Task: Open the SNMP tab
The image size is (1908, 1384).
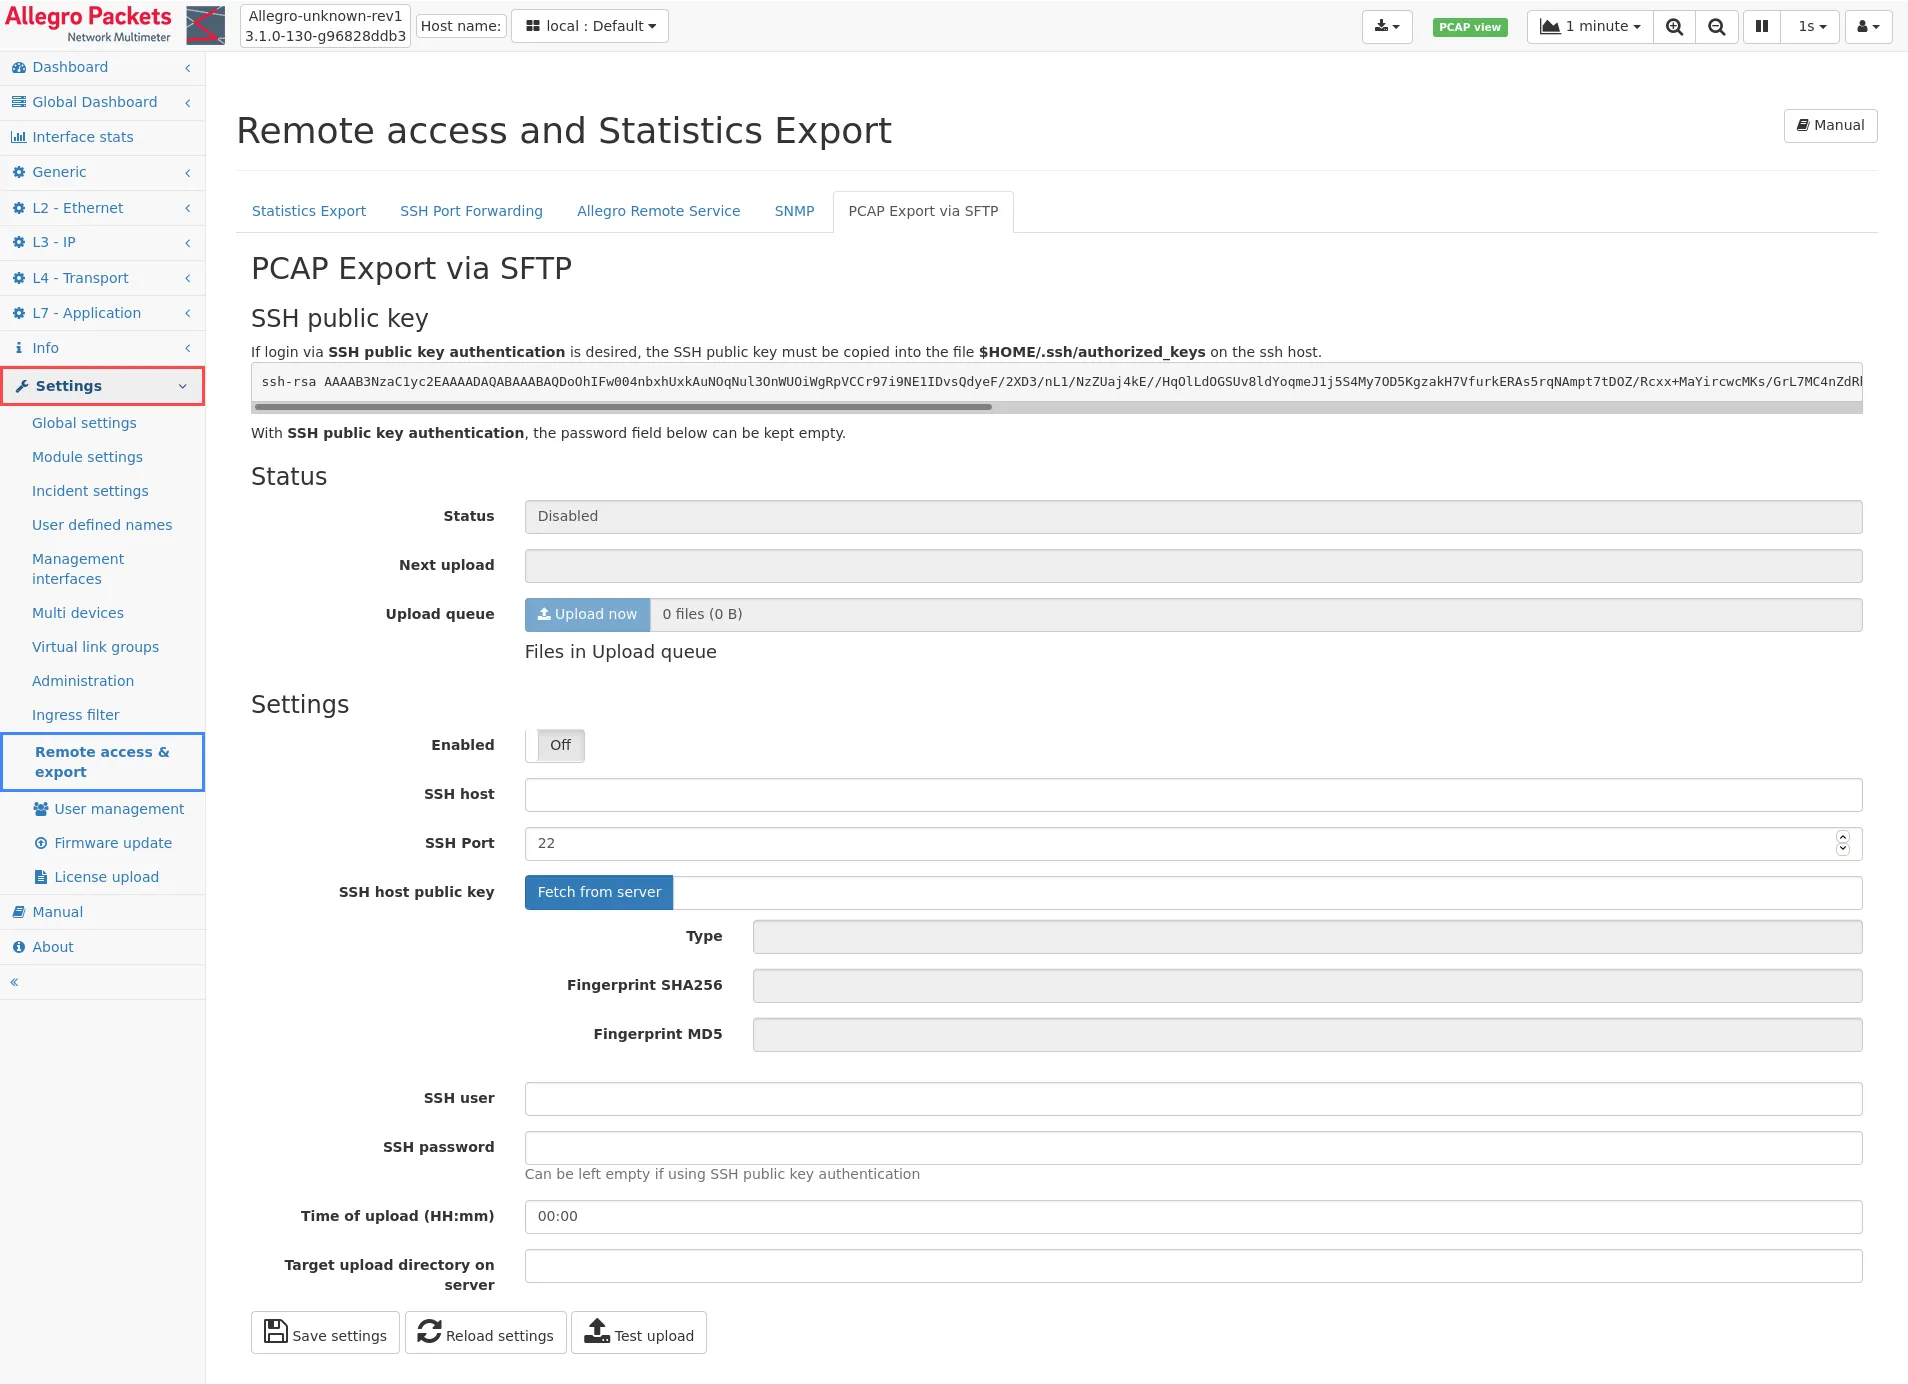Action: 794,211
